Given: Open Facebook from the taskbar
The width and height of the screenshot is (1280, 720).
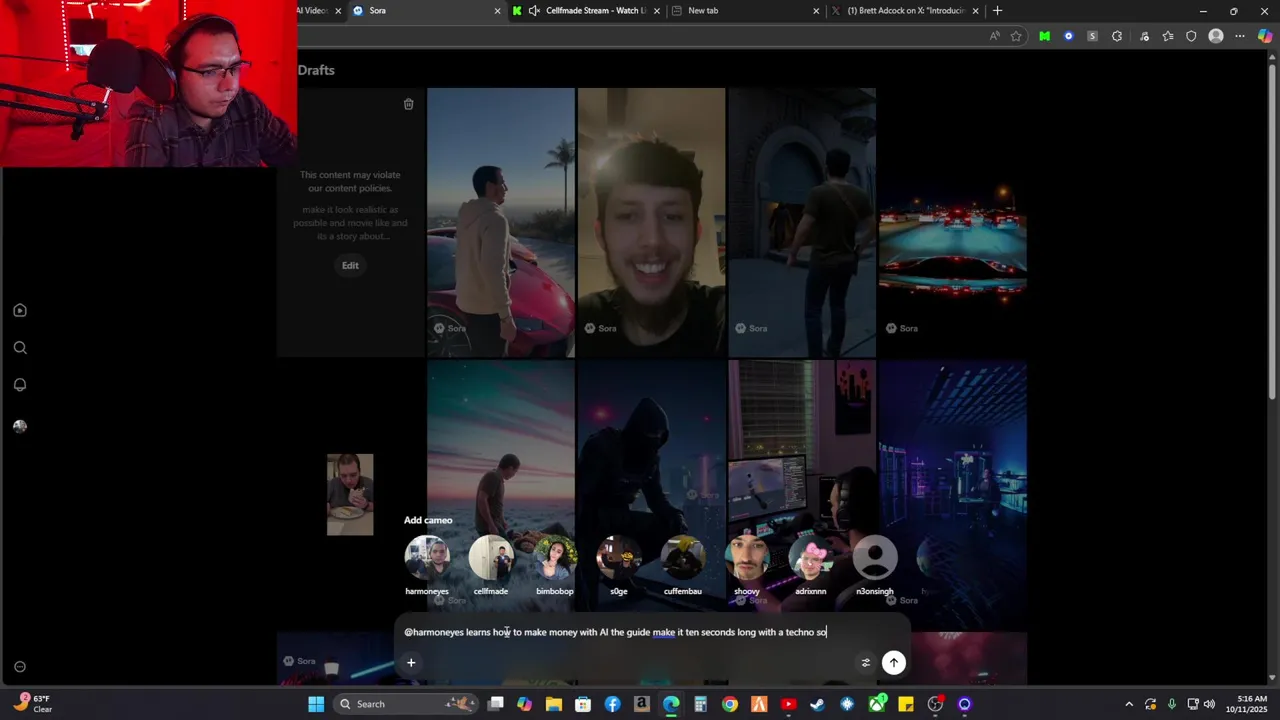Looking at the screenshot, I should tap(612, 704).
